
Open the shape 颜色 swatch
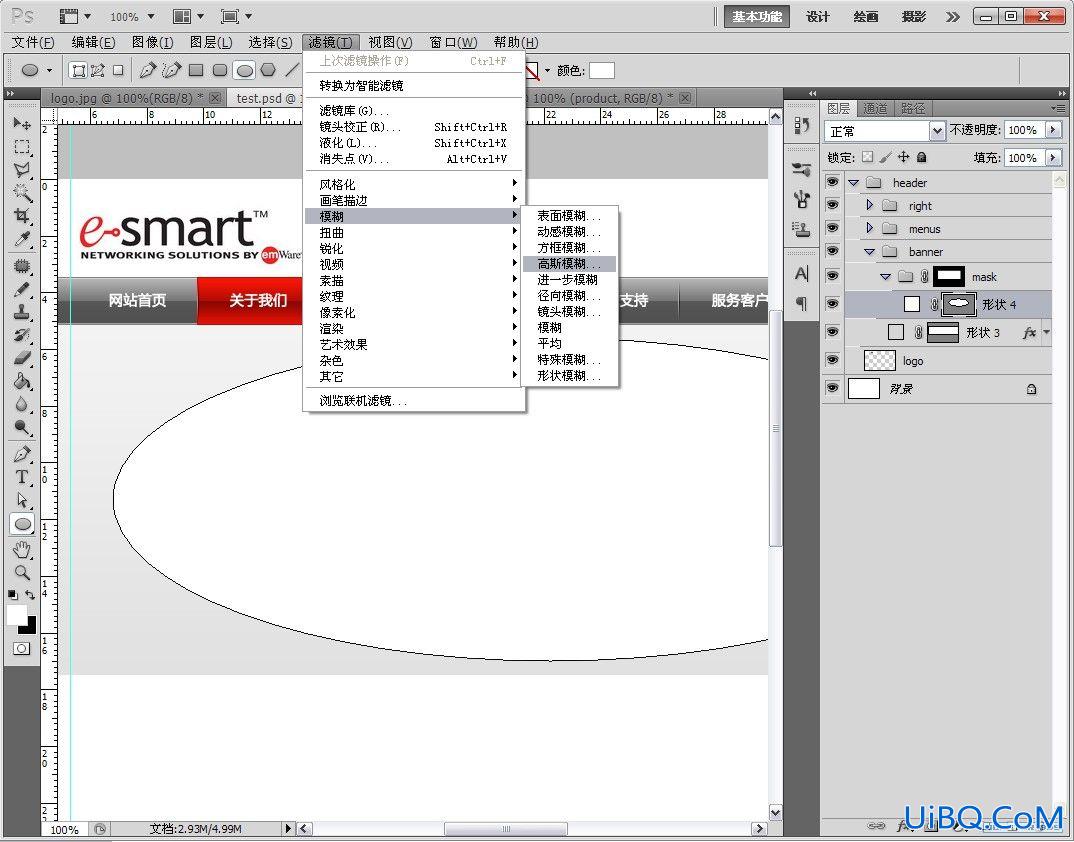pyautogui.click(x=601, y=70)
